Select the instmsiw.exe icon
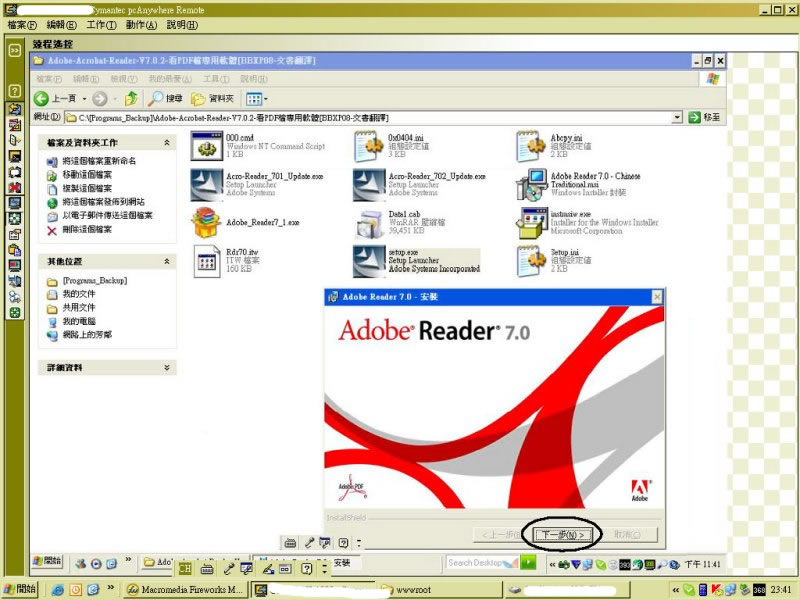The image size is (800, 600). click(531, 222)
